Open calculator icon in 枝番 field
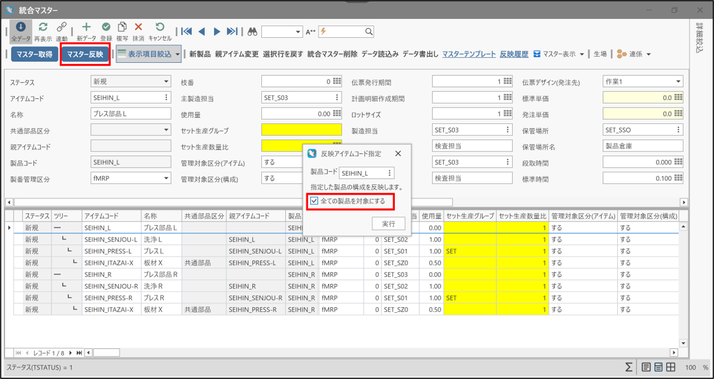714x379 pixels. point(337,82)
